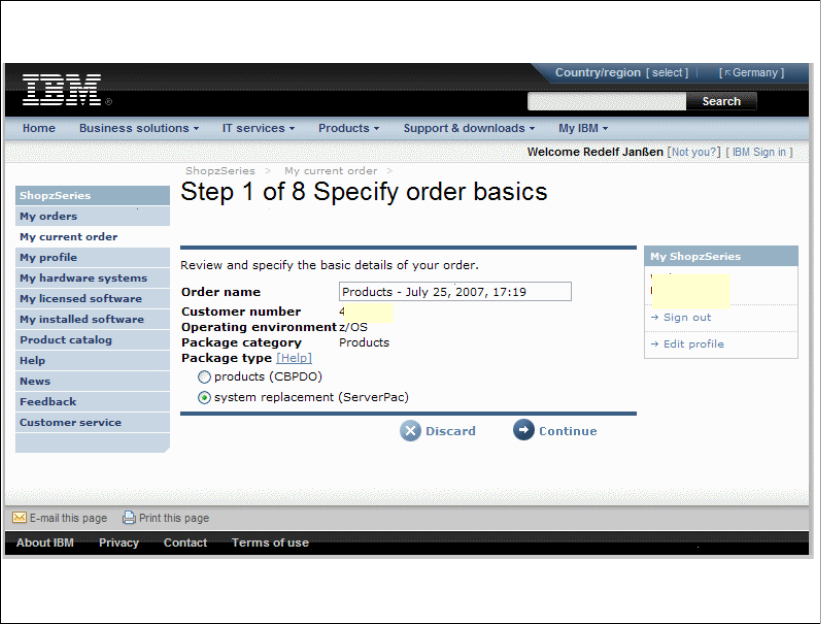821x624 pixels.
Task: Click the ShopzSeries sidebar header
Action: (x=93, y=195)
